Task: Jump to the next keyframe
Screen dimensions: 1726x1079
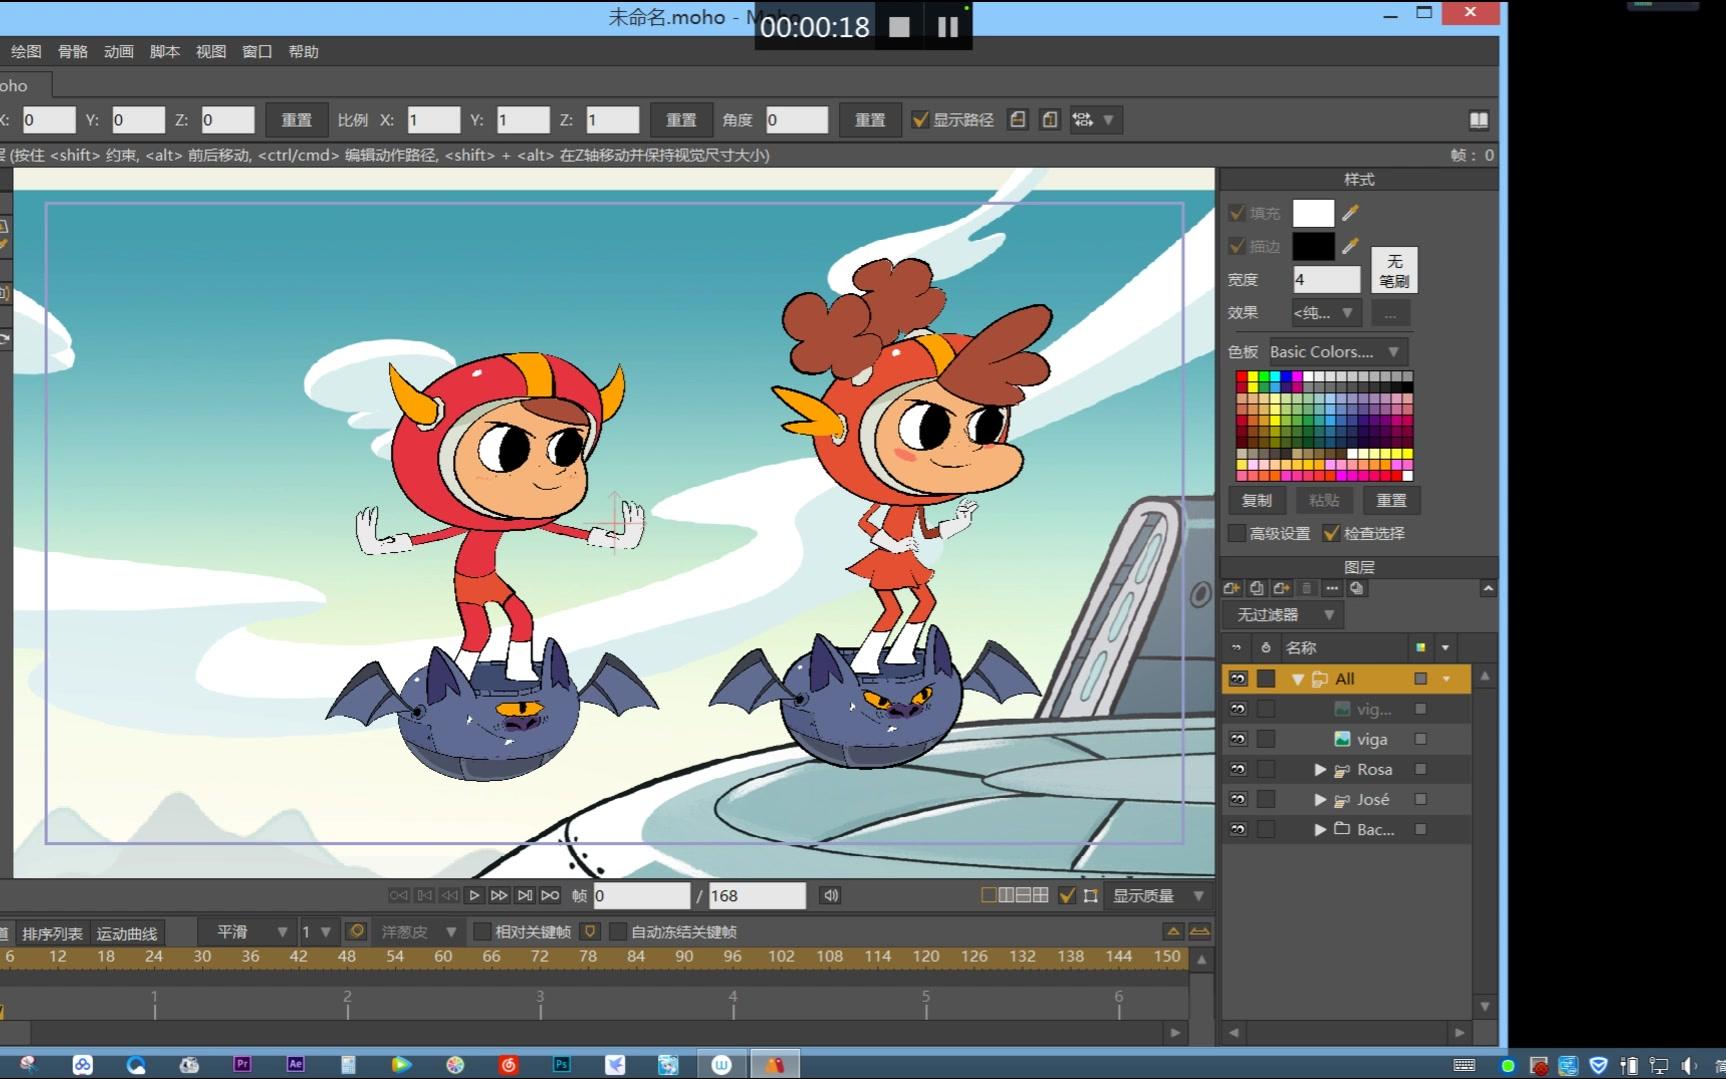Action: (x=524, y=895)
